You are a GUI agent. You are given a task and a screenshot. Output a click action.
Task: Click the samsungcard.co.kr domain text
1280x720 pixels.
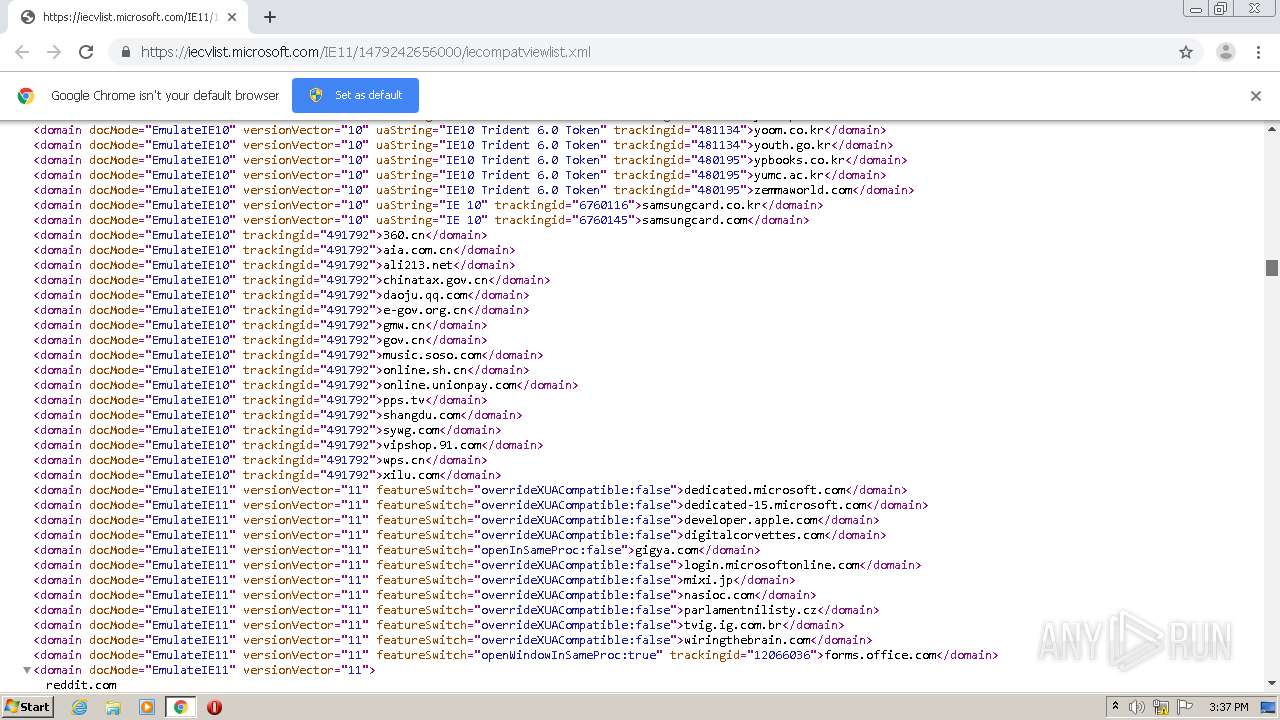click(701, 205)
